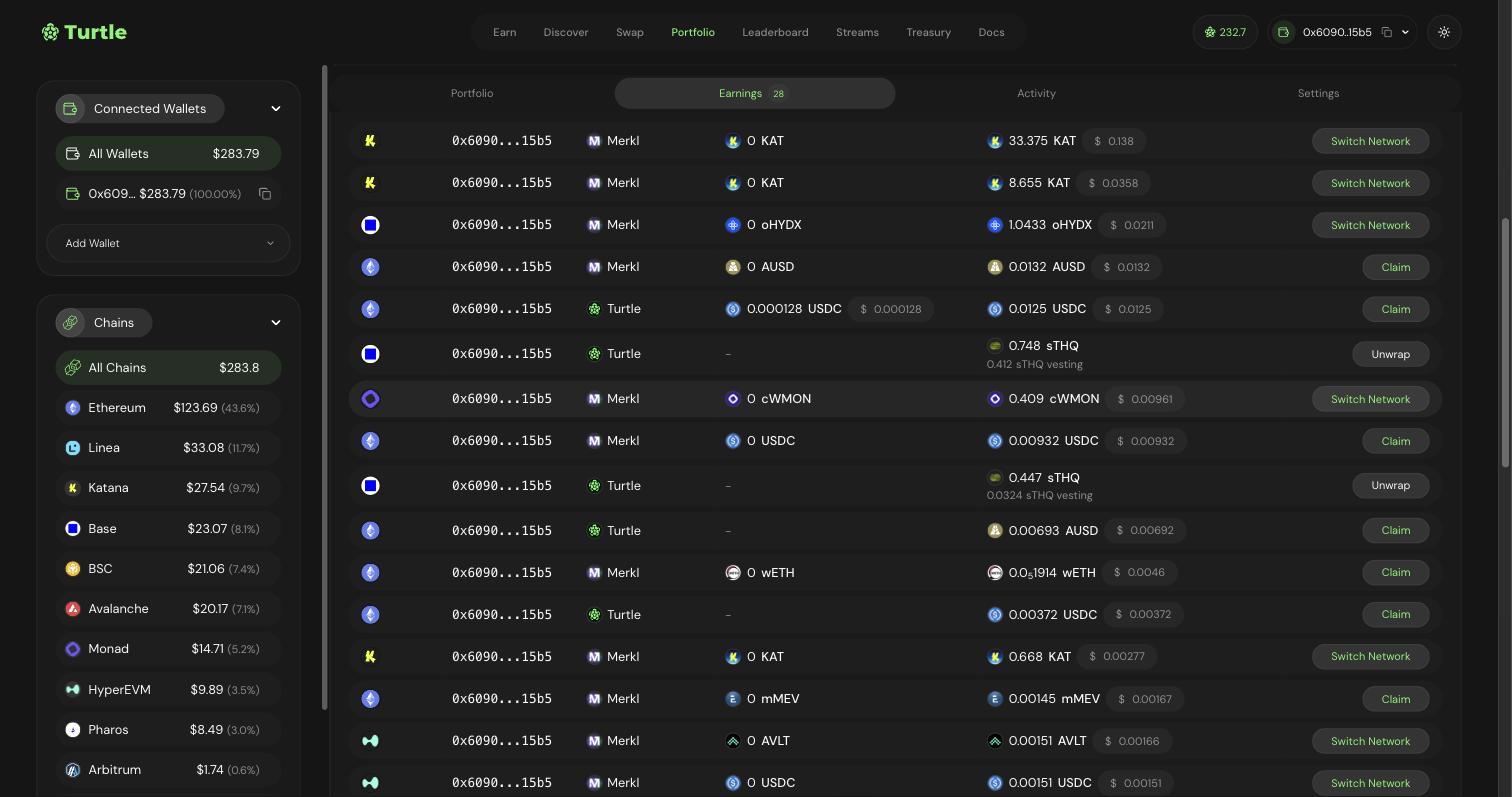Screen dimensions: 1512x797
Task: Navigate to Streams
Action: 857,32
